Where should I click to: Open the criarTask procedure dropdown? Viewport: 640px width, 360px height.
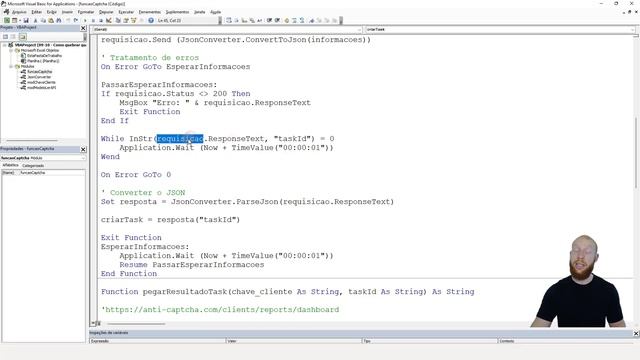[x=500, y=29]
